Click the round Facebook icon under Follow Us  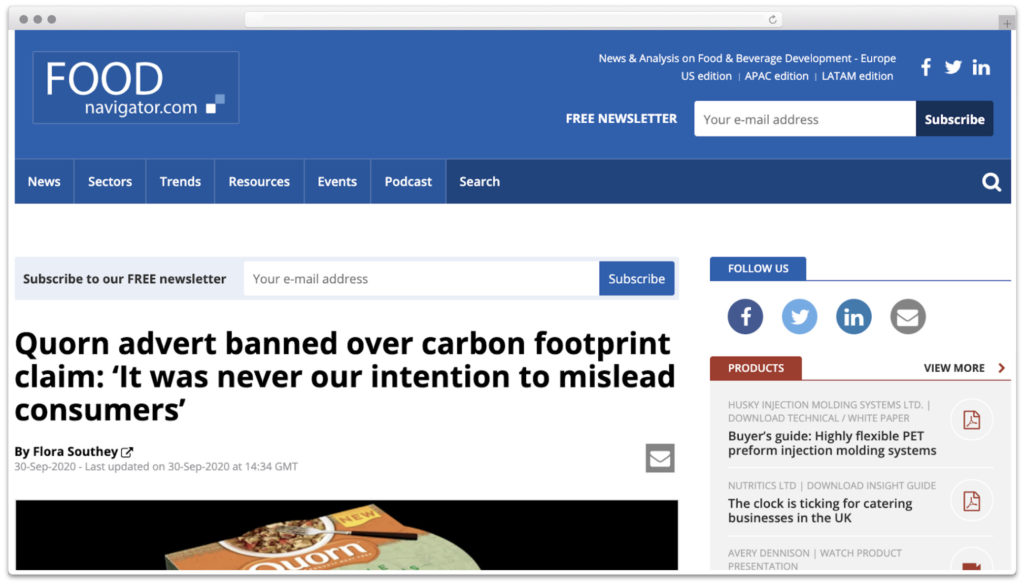click(745, 317)
